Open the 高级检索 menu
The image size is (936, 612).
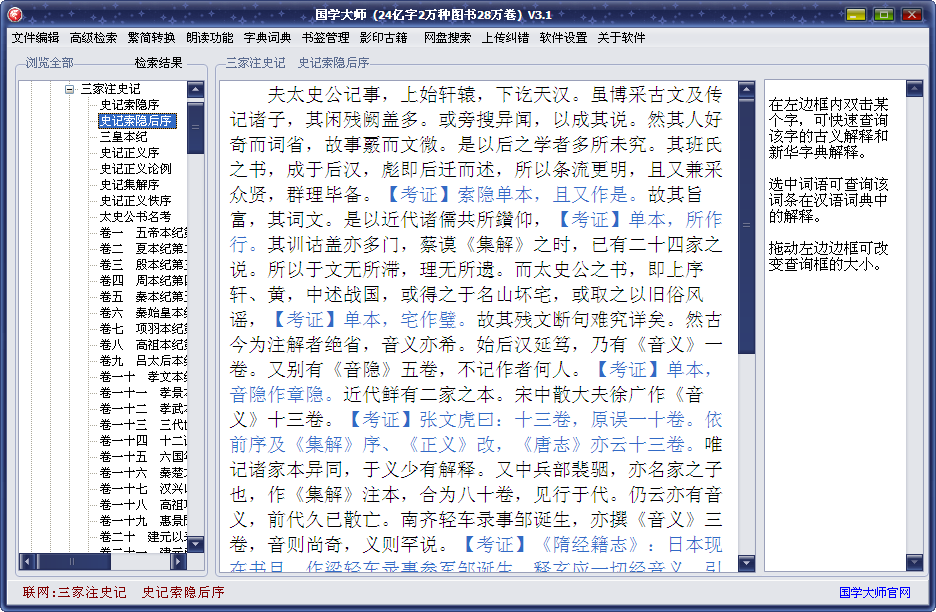tap(93, 38)
